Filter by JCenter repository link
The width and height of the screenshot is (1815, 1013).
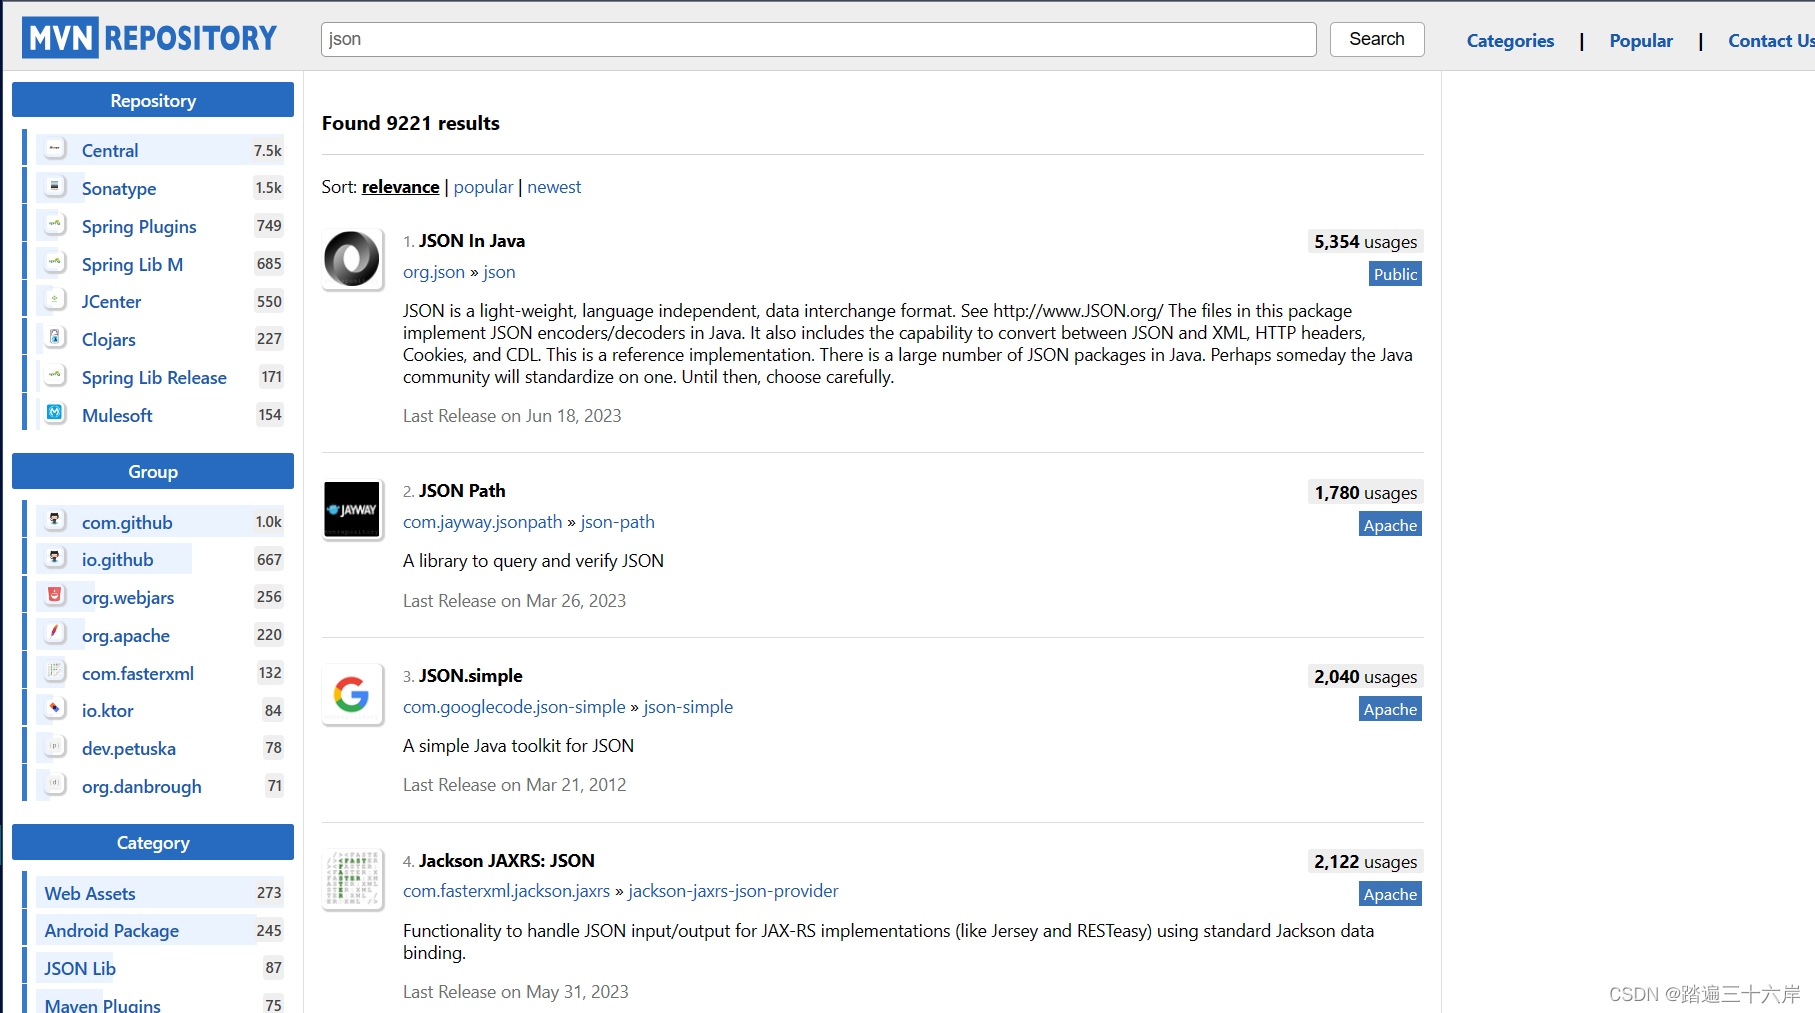pos(111,302)
